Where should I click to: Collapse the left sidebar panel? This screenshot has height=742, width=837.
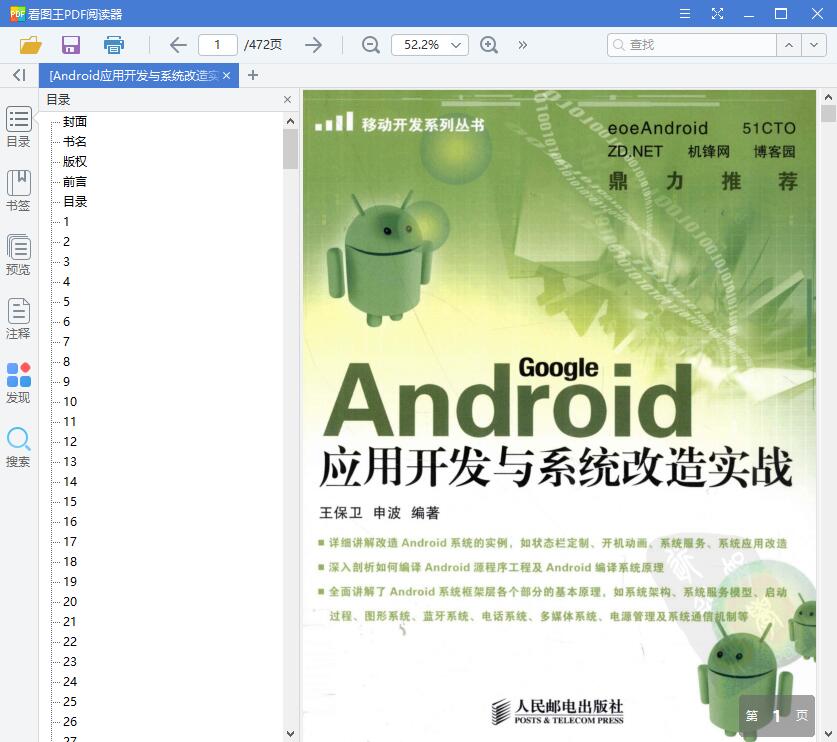pyautogui.click(x=17, y=75)
